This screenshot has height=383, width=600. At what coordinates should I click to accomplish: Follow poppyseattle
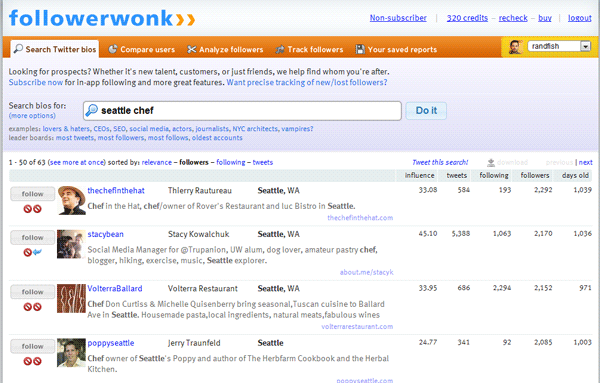[33, 346]
